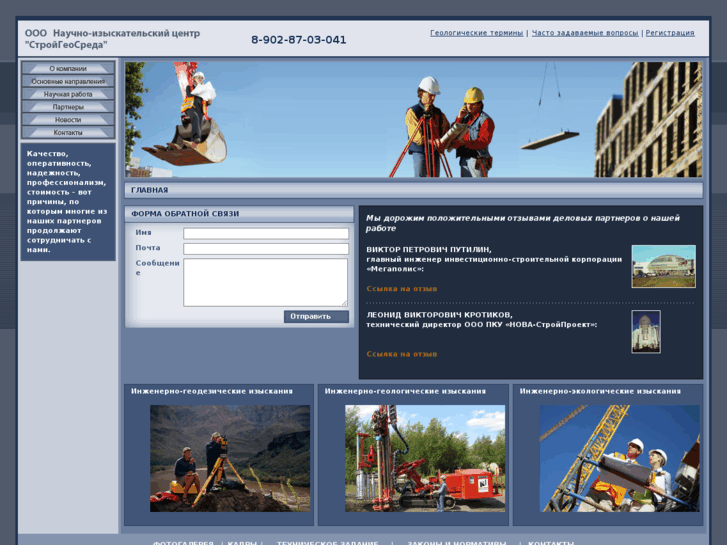The height and width of the screenshot is (545, 727).
Task: Select "Основные направления" in the sidebar menu
Action: click(68, 81)
